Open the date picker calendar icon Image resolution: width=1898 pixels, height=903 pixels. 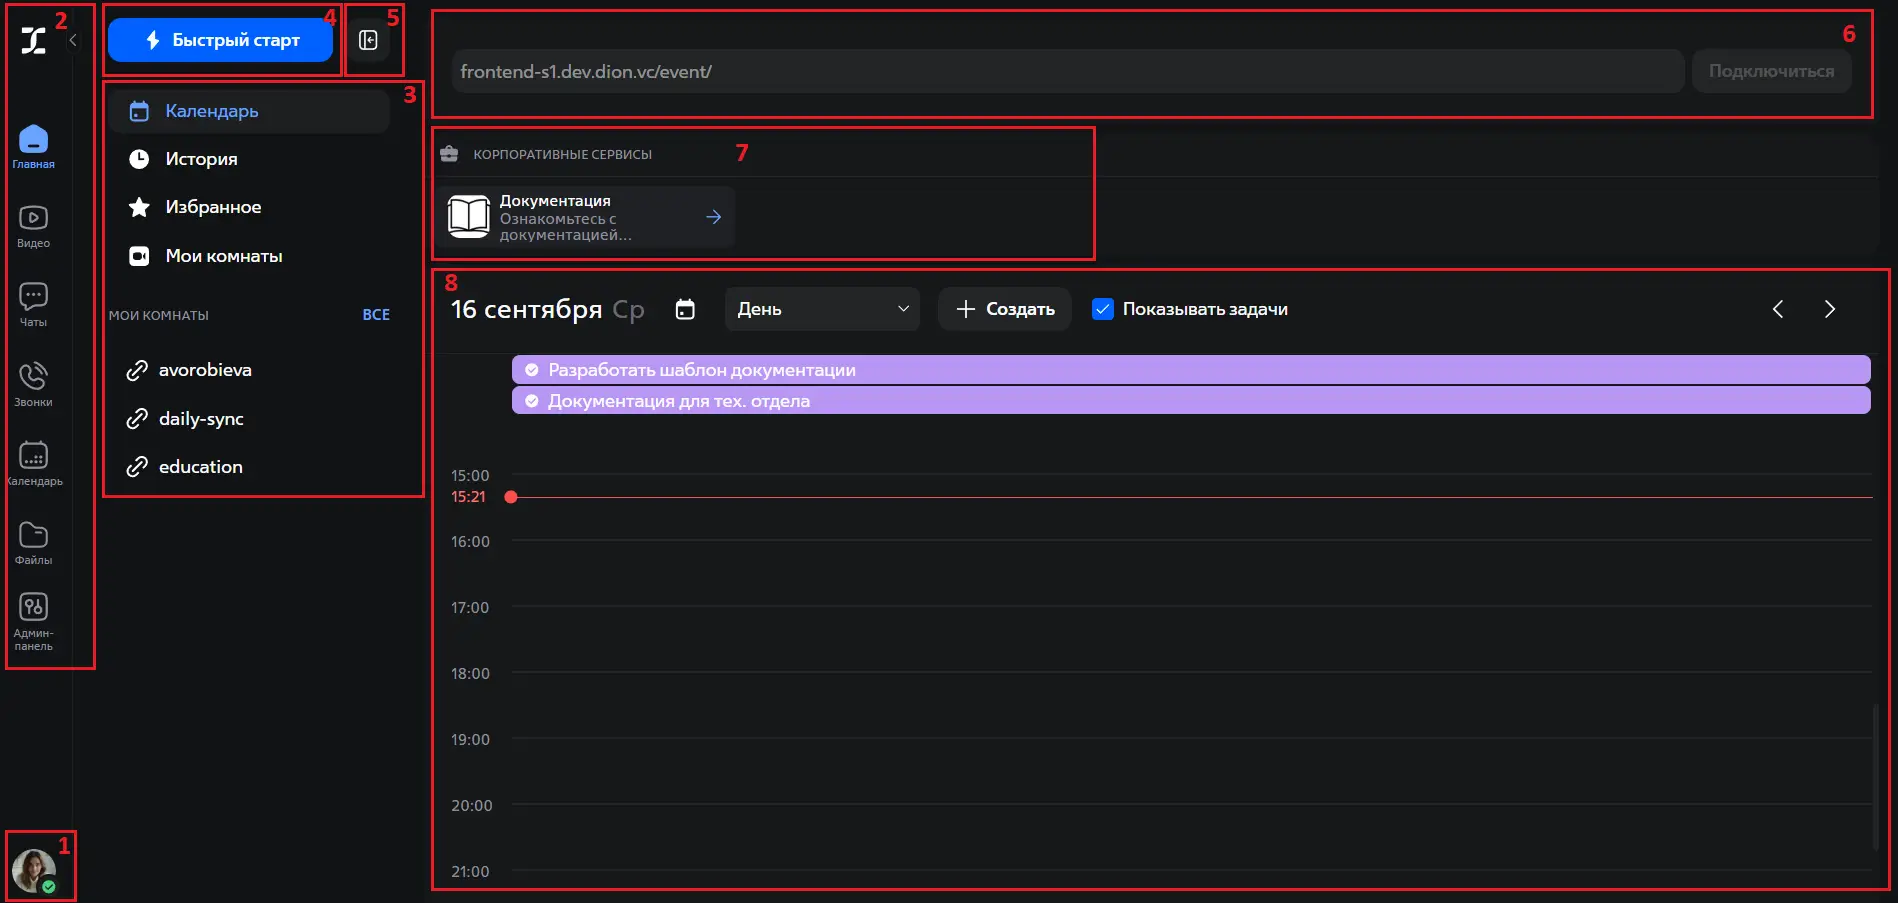[x=685, y=309]
